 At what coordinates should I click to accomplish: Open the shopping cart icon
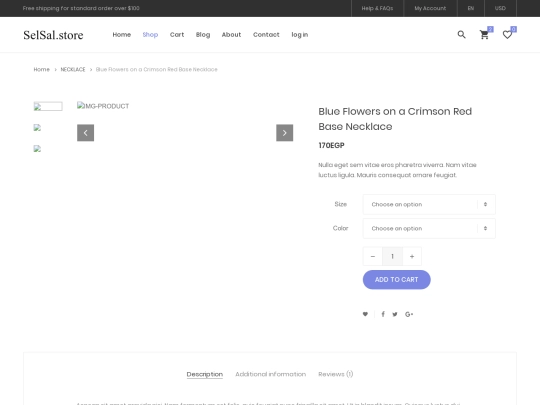tap(484, 34)
